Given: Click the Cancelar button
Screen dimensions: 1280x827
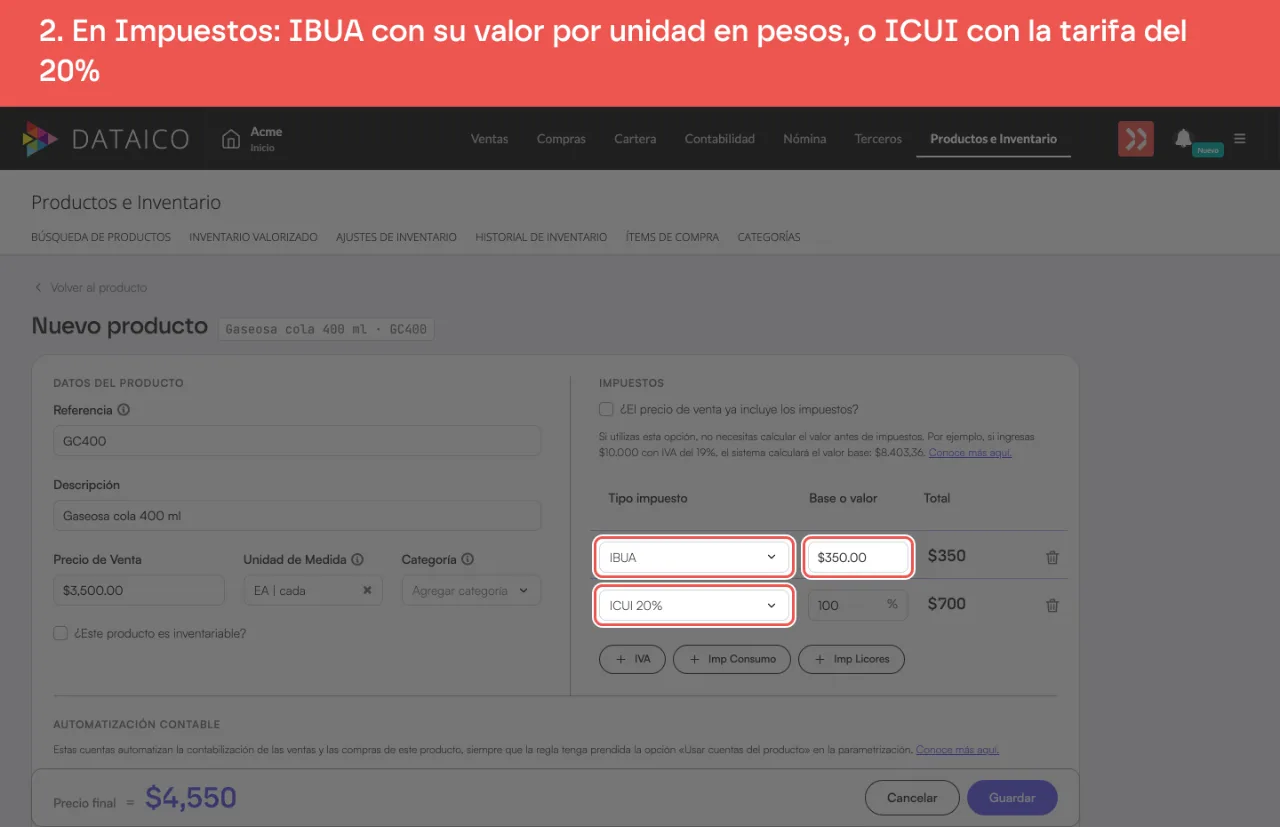Looking at the screenshot, I should (912, 798).
